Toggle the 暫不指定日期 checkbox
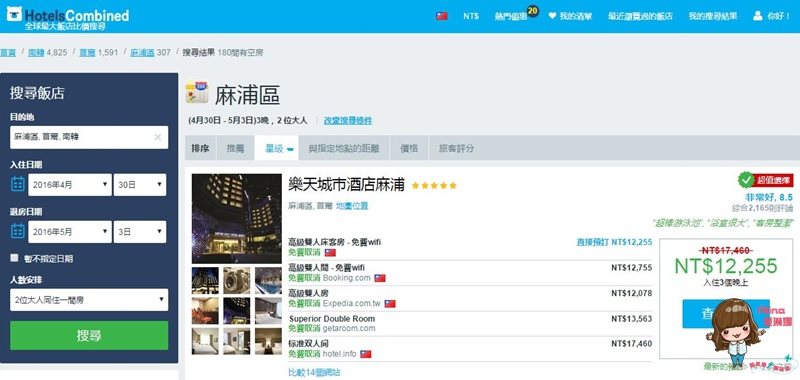Image resolution: width=800 pixels, height=380 pixels. [14, 258]
